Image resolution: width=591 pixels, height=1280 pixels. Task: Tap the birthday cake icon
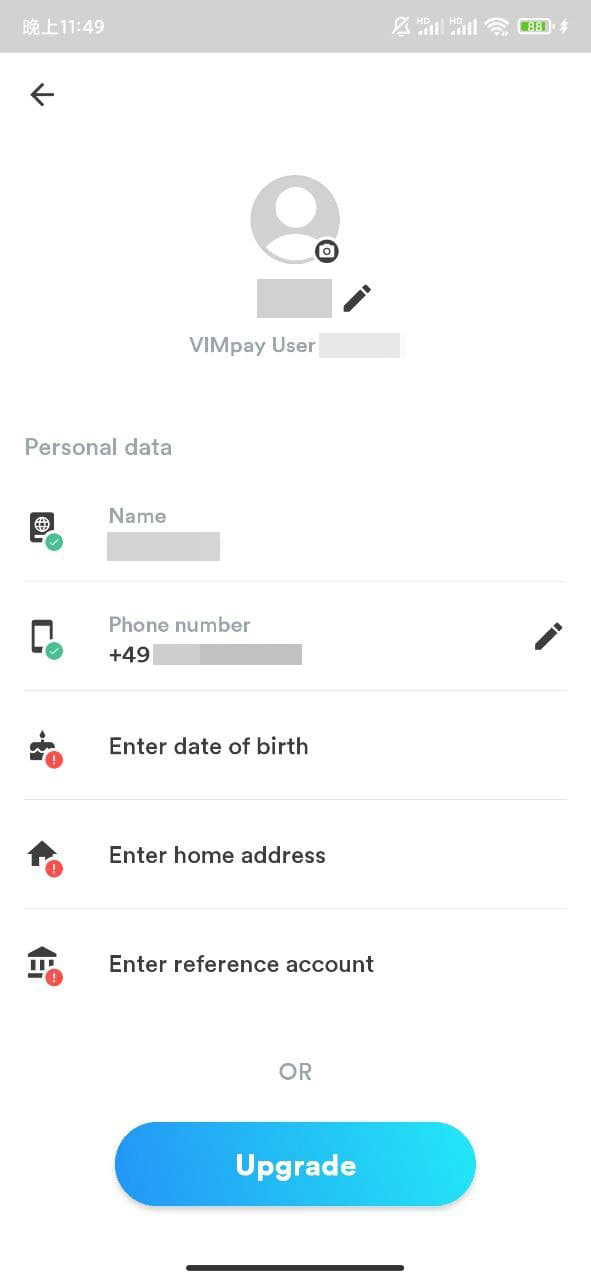(45, 748)
